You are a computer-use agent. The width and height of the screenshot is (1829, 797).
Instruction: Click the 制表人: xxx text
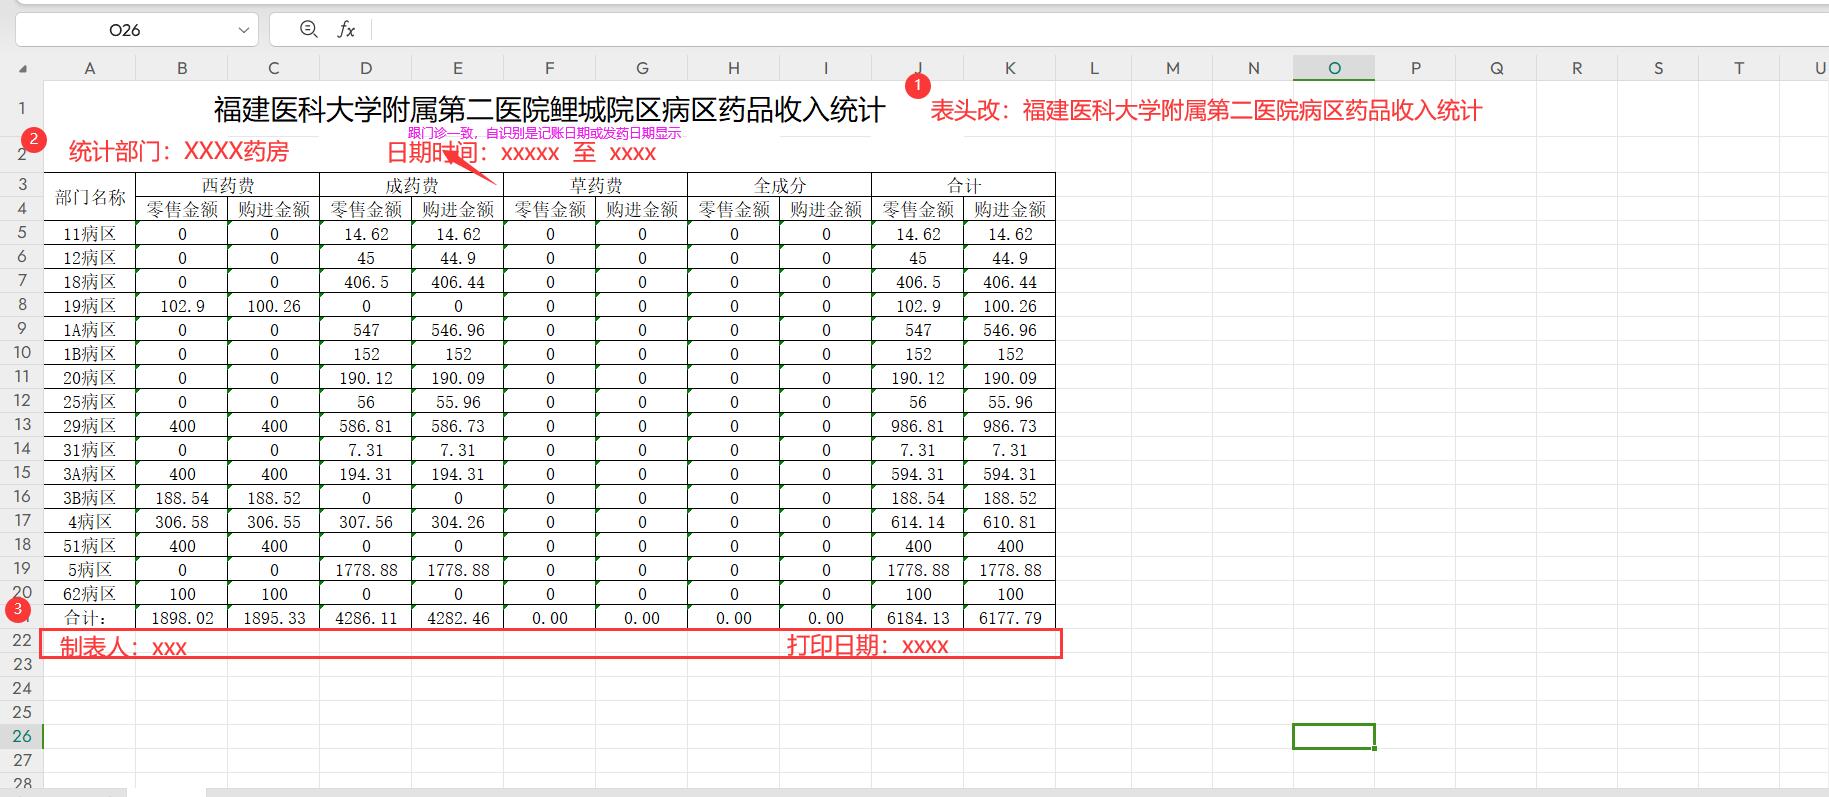click(123, 647)
